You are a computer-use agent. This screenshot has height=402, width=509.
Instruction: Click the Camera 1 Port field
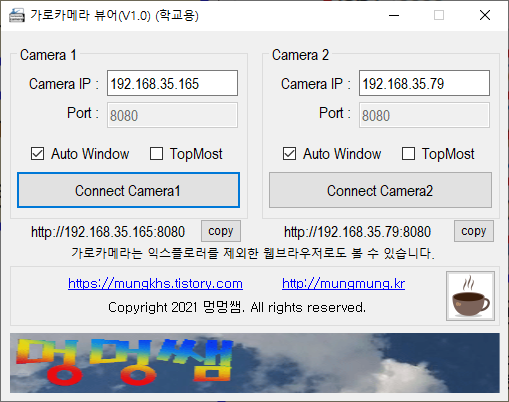pyautogui.click(x=172, y=115)
